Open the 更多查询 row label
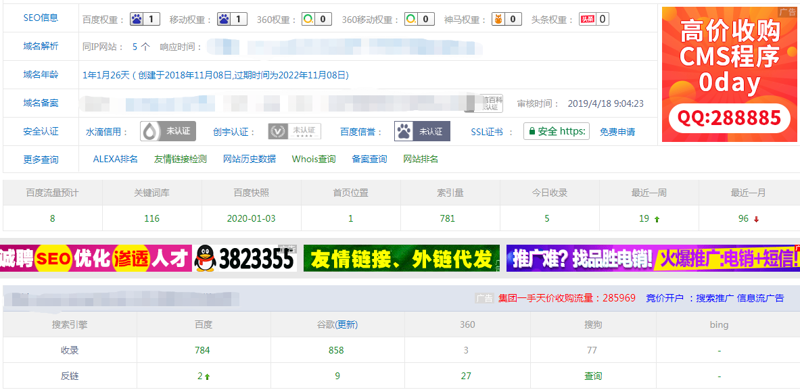Viewport: 800px width, 390px height. click(41, 159)
